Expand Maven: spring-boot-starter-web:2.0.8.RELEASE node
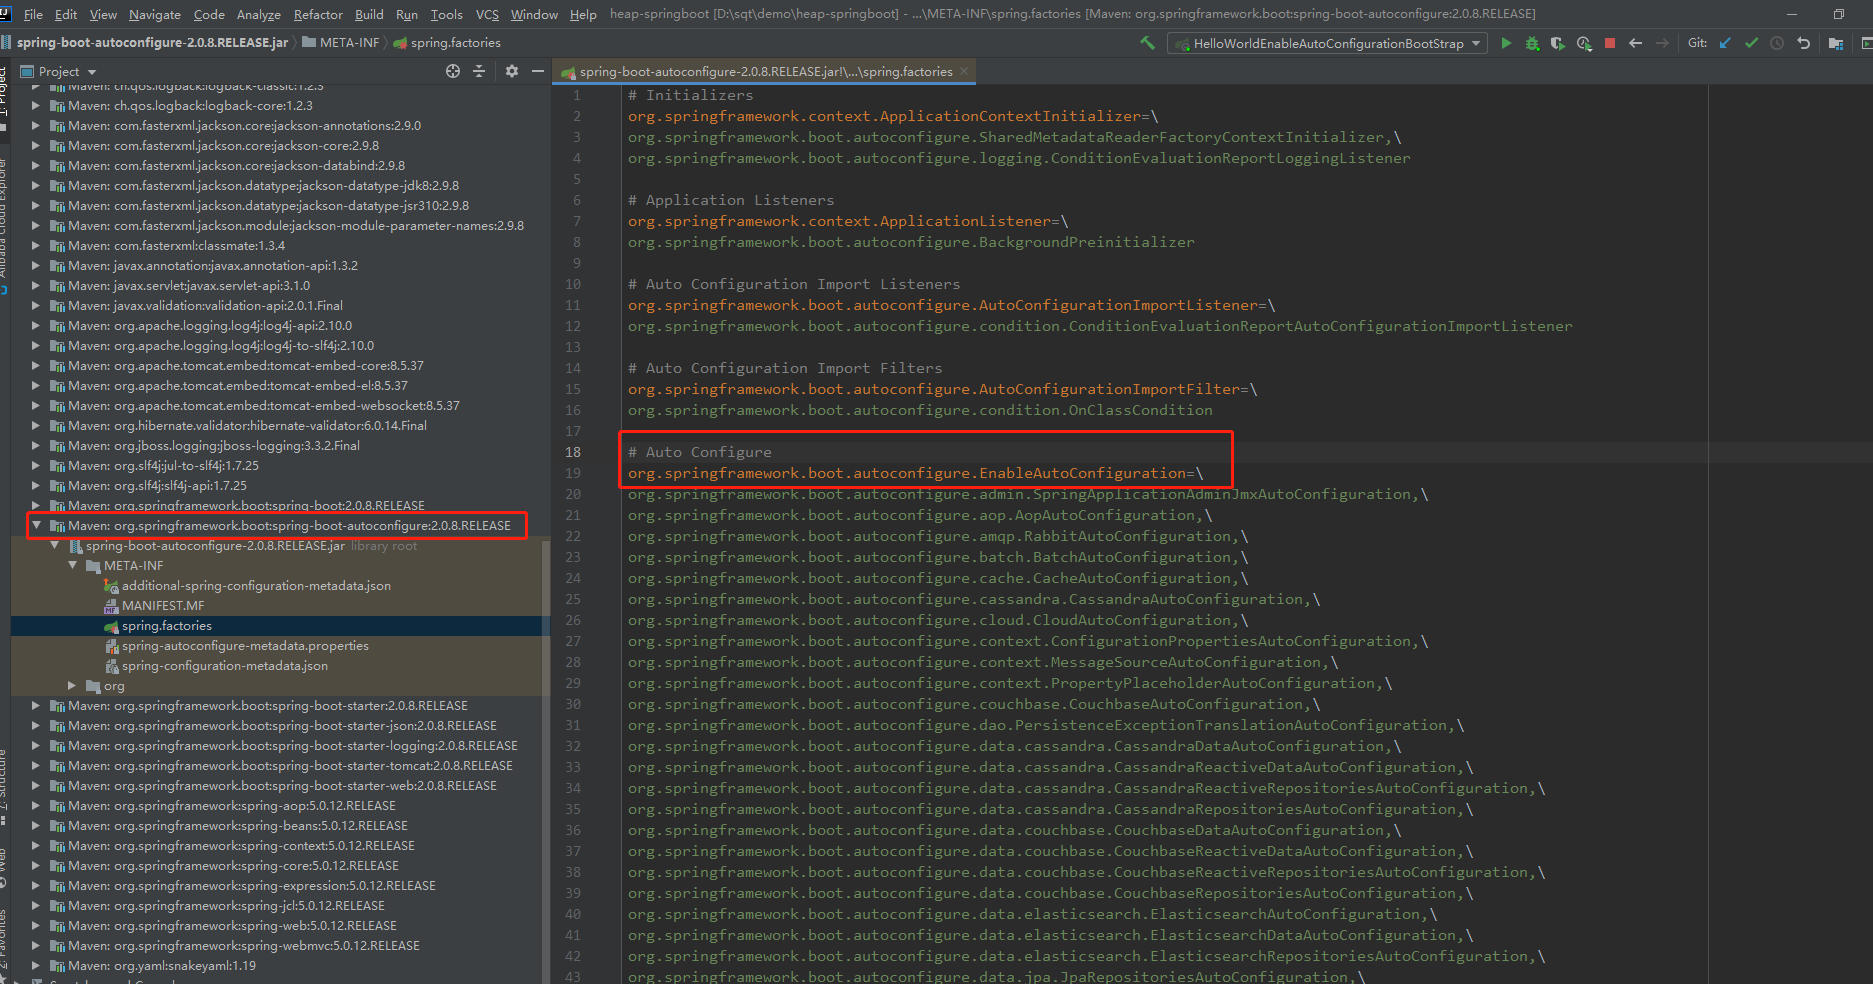Viewport: 1873px width, 984px height. click(x=36, y=785)
